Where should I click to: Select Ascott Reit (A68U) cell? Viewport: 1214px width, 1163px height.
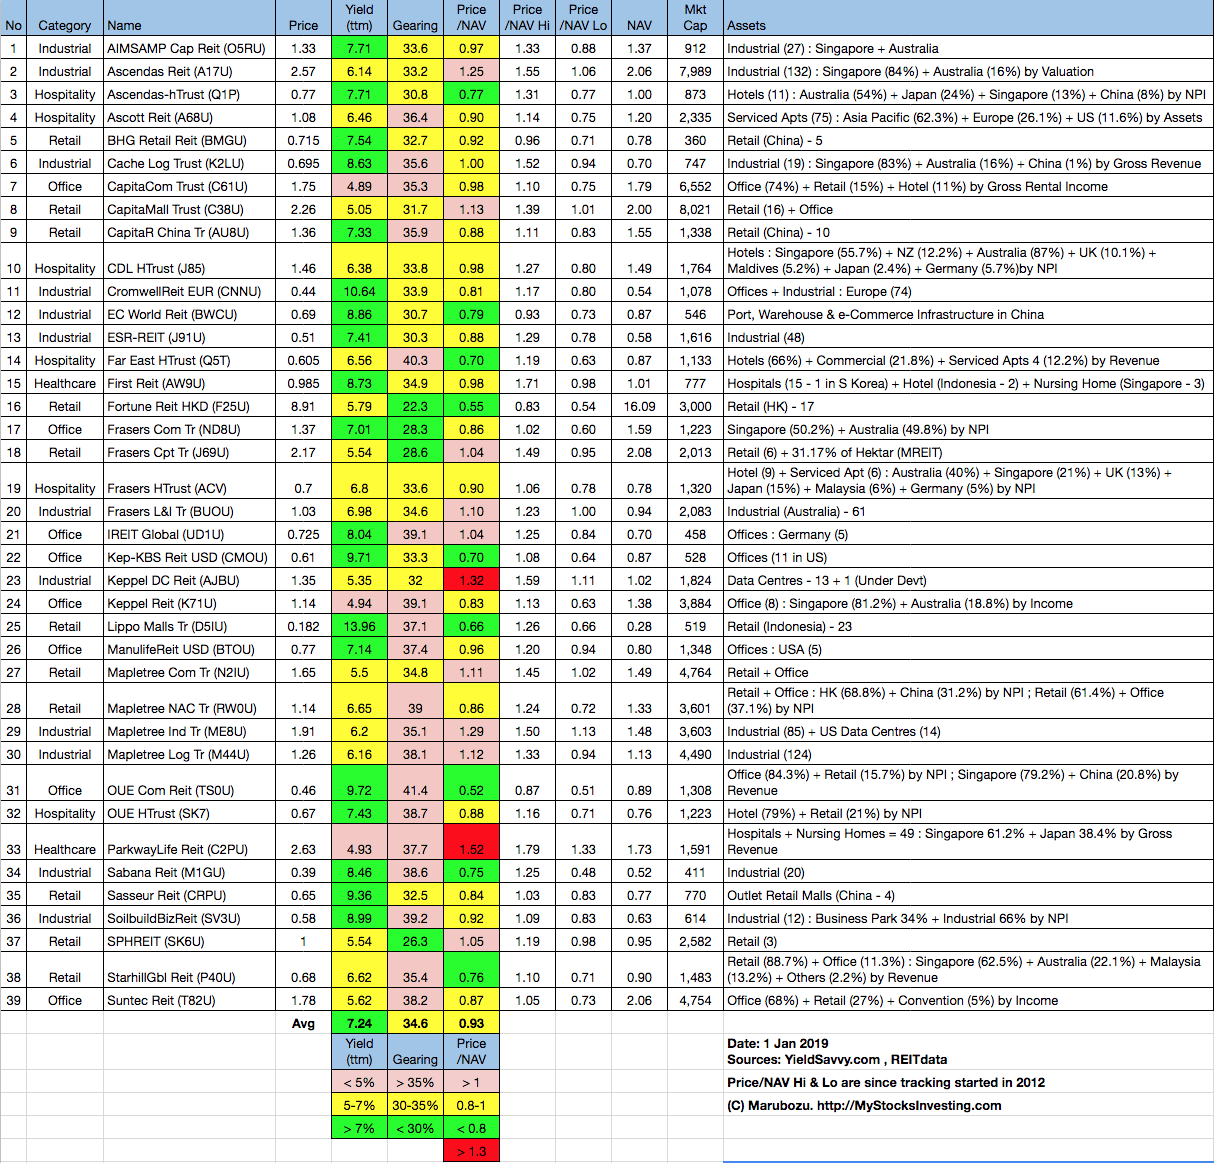(189, 117)
